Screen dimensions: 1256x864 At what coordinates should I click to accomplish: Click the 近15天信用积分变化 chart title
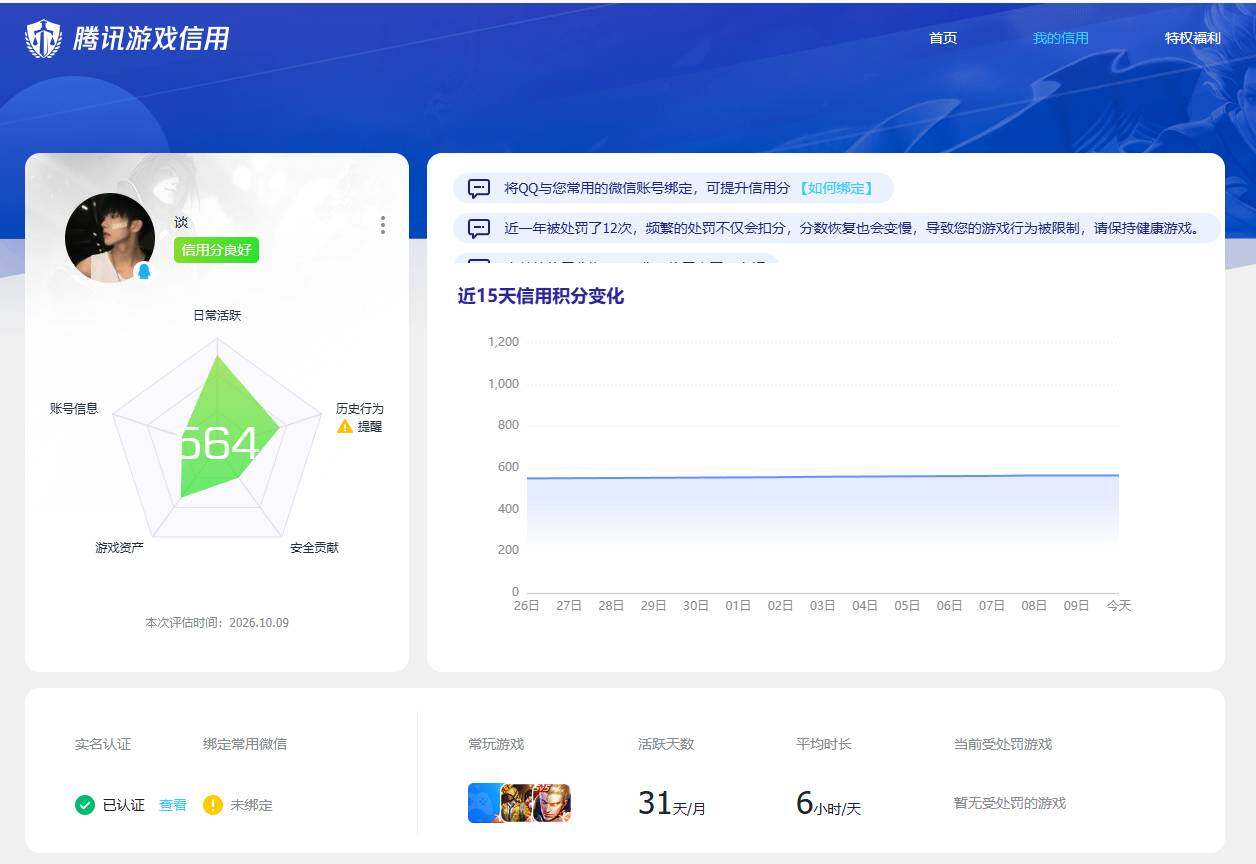541,296
